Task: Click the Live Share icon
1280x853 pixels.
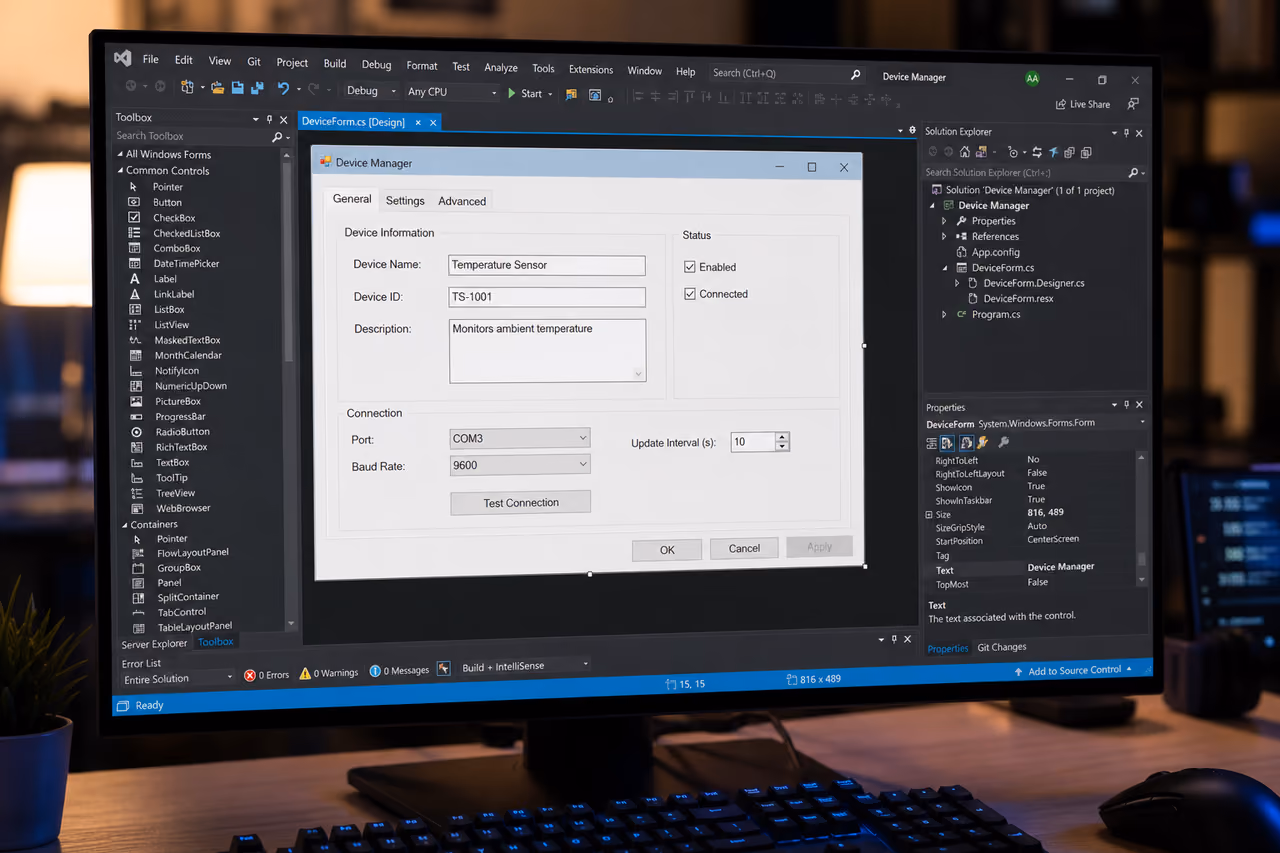Action: (x=1061, y=104)
